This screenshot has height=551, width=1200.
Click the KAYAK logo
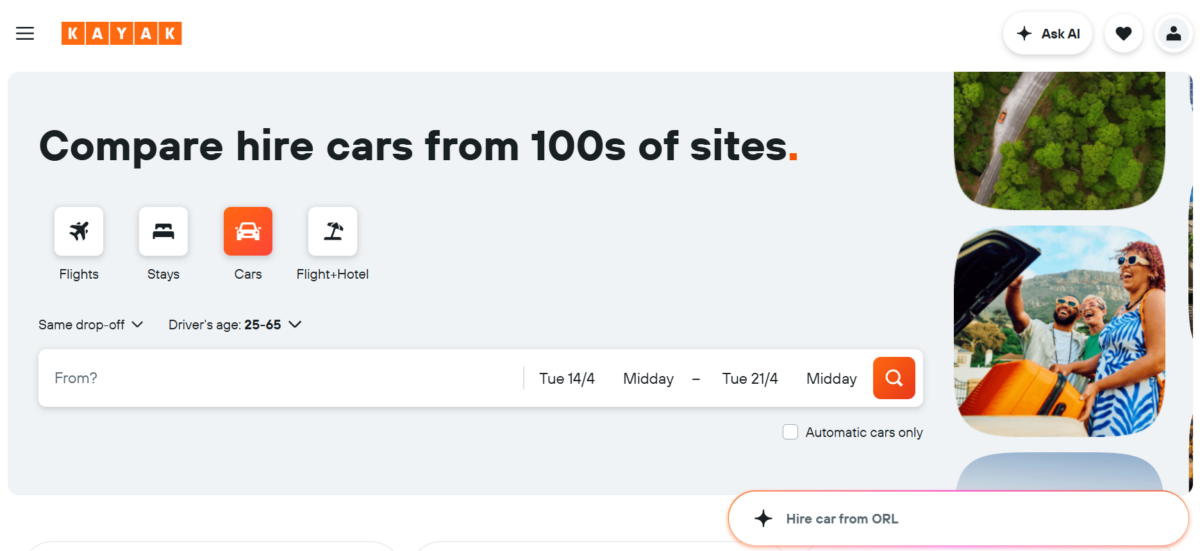tap(121, 34)
